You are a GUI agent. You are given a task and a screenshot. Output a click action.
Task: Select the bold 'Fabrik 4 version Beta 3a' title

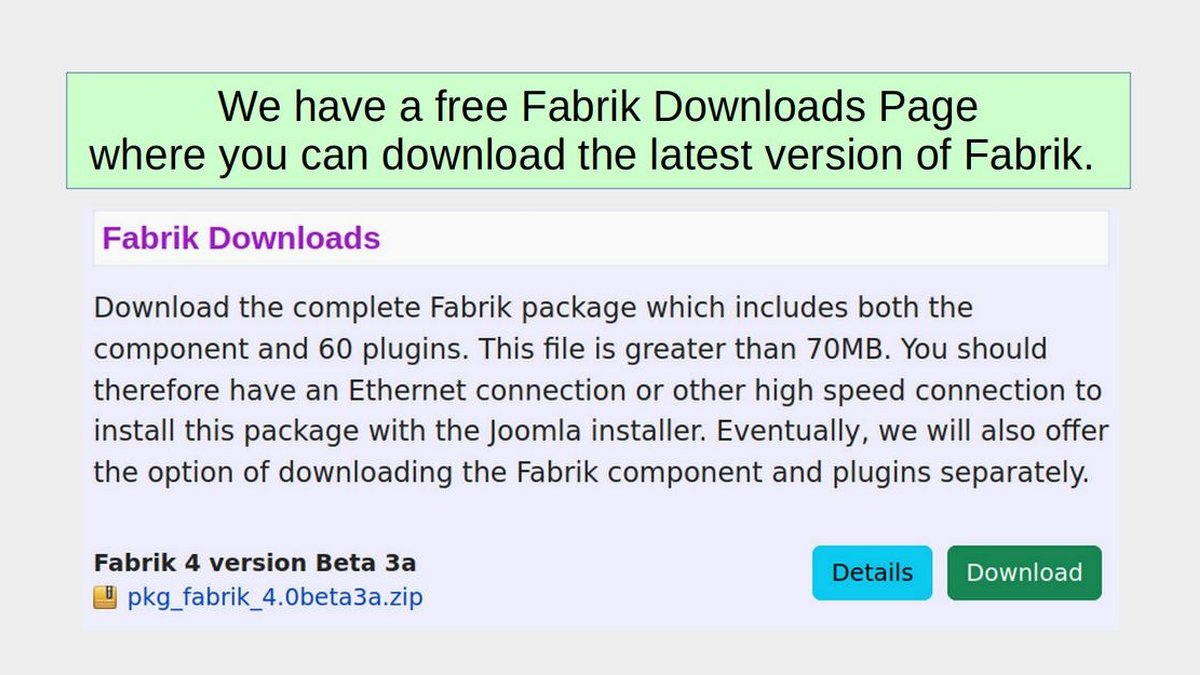pos(254,562)
